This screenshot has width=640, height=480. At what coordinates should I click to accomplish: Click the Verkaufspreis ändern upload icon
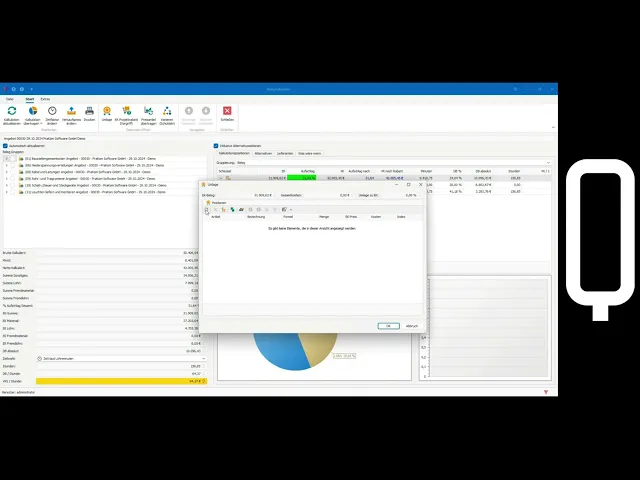[71, 111]
